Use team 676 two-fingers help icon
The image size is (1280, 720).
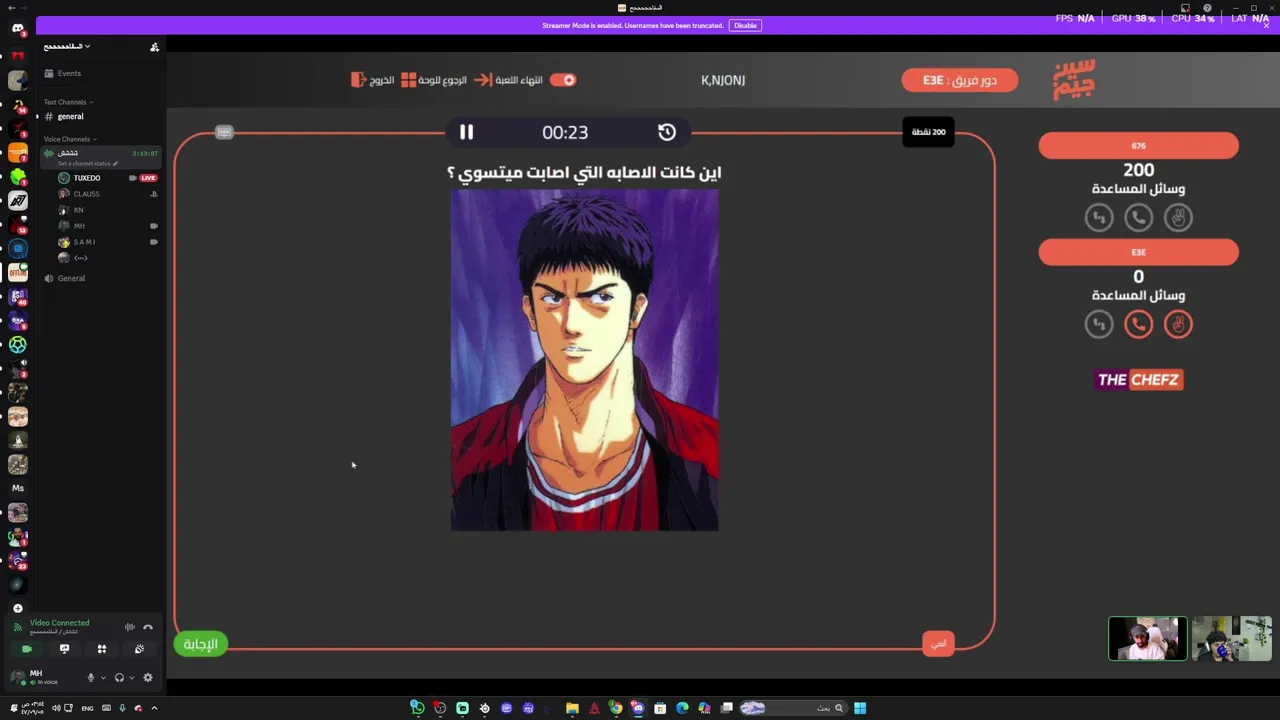tap(1178, 217)
